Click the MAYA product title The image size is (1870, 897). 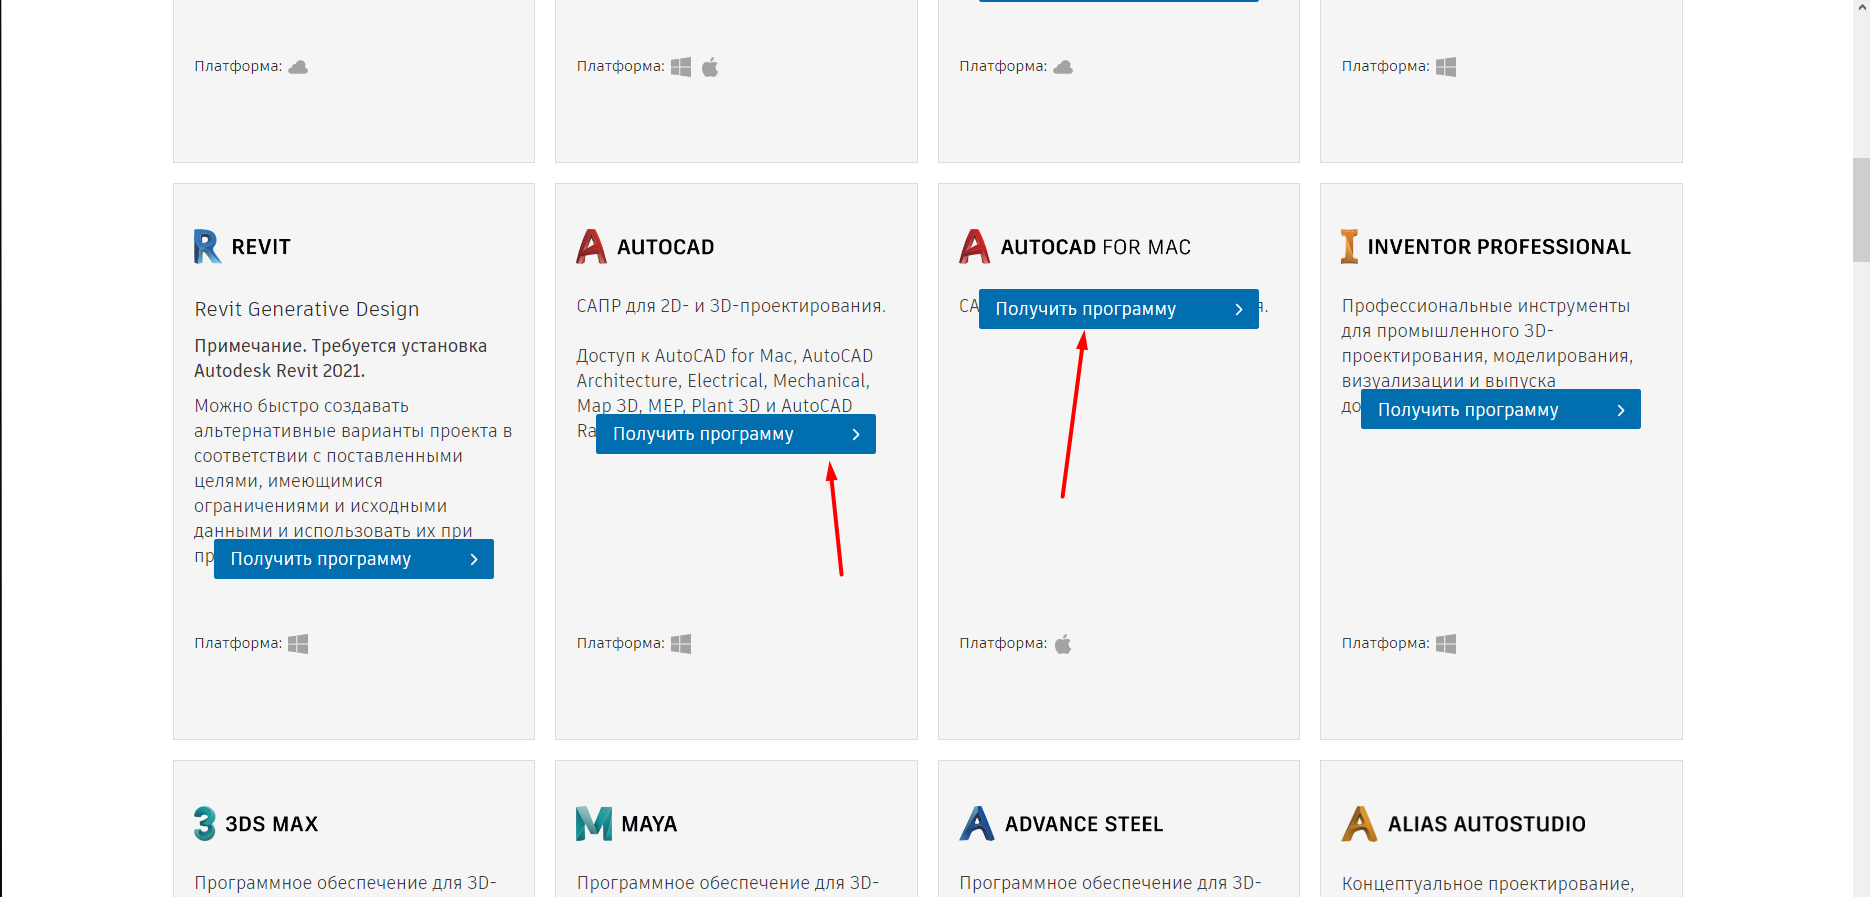point(649,824)
